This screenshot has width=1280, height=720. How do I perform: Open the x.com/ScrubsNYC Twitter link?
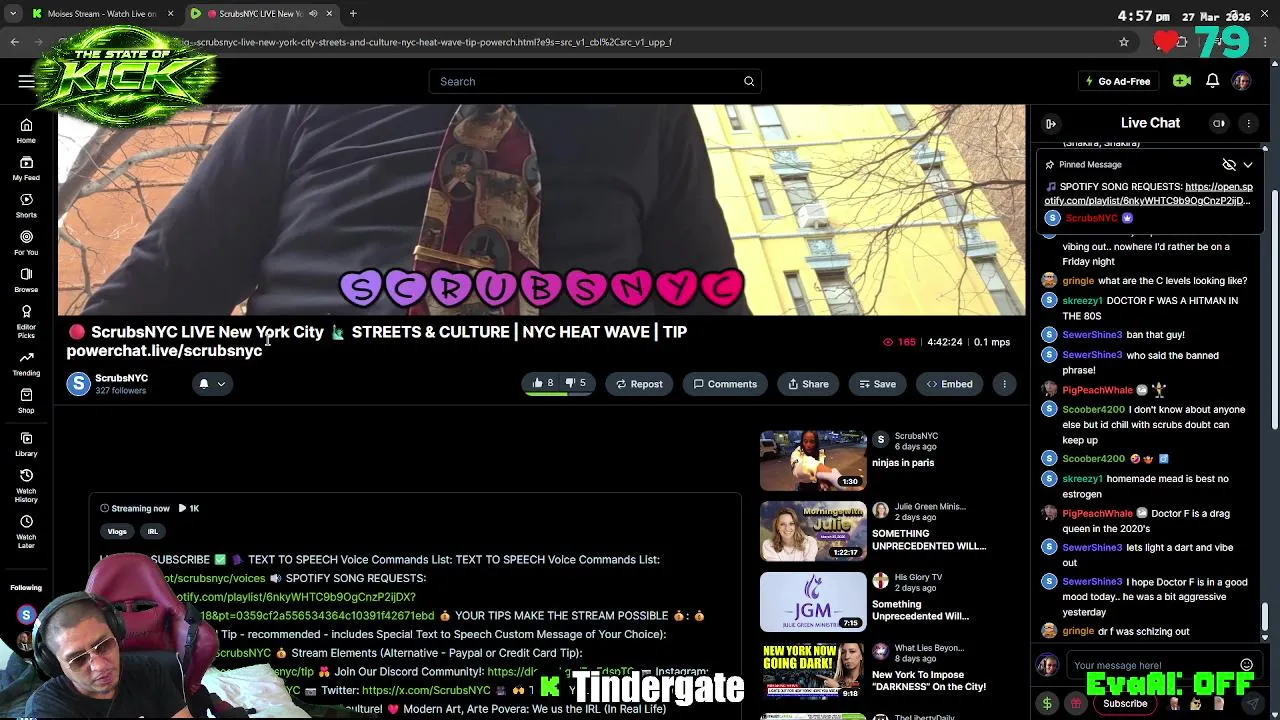coord(426,690)
